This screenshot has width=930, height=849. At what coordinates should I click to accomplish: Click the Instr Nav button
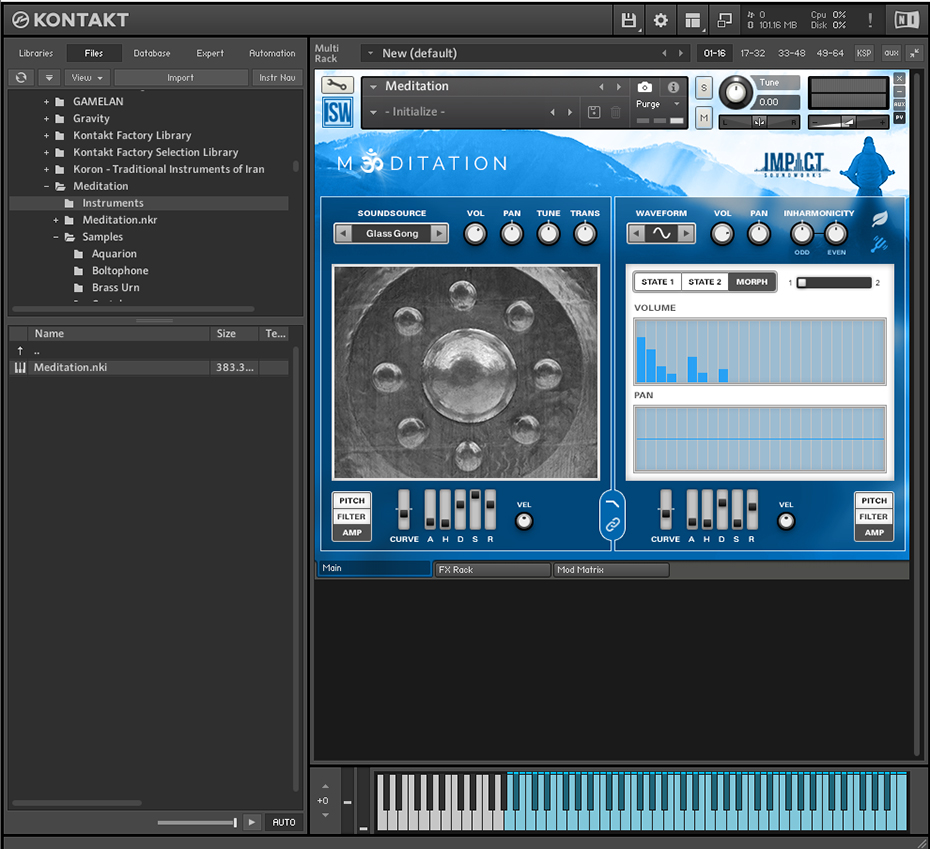point(277,78)
